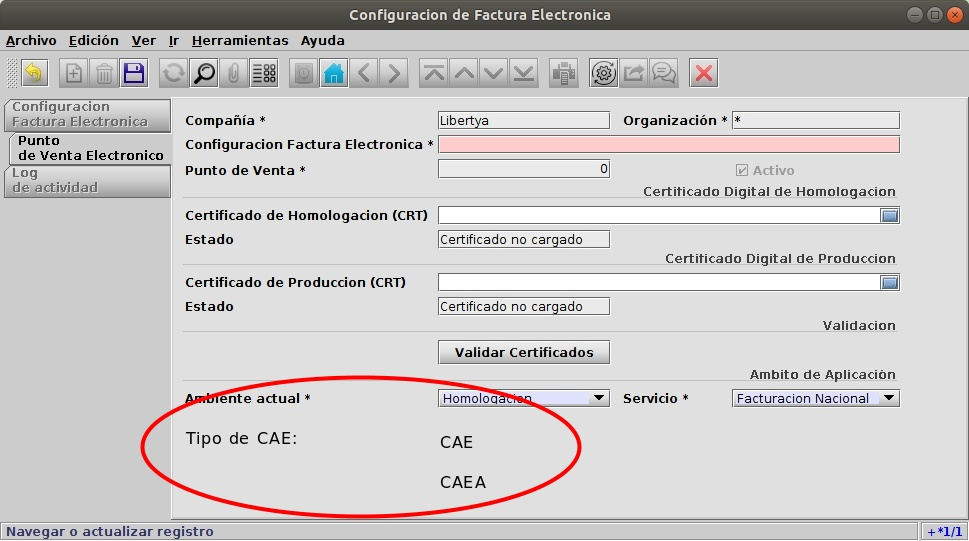
Task: Toggle the Activo checkbox
Action: pyautogui.click(x=742, y=170)
